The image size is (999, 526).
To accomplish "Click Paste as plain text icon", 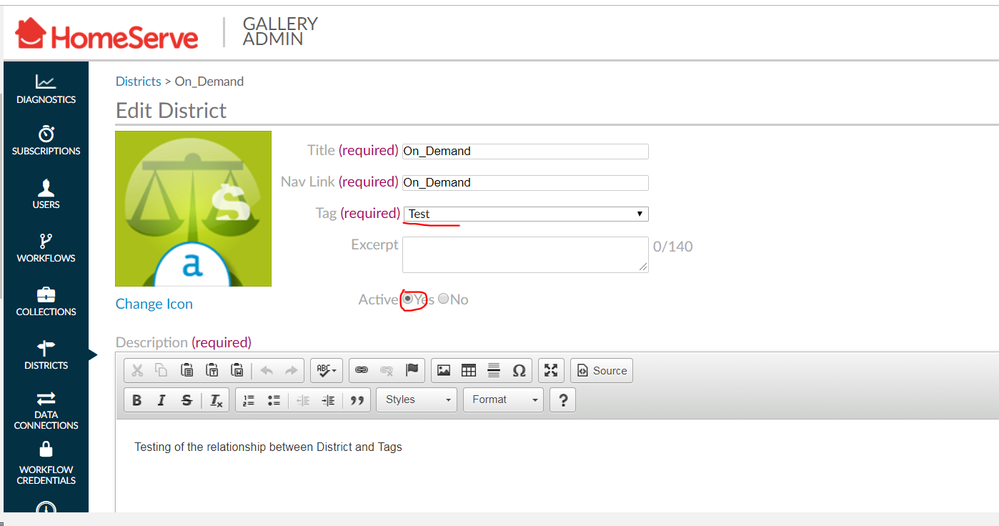I will (x=212, y=370).
